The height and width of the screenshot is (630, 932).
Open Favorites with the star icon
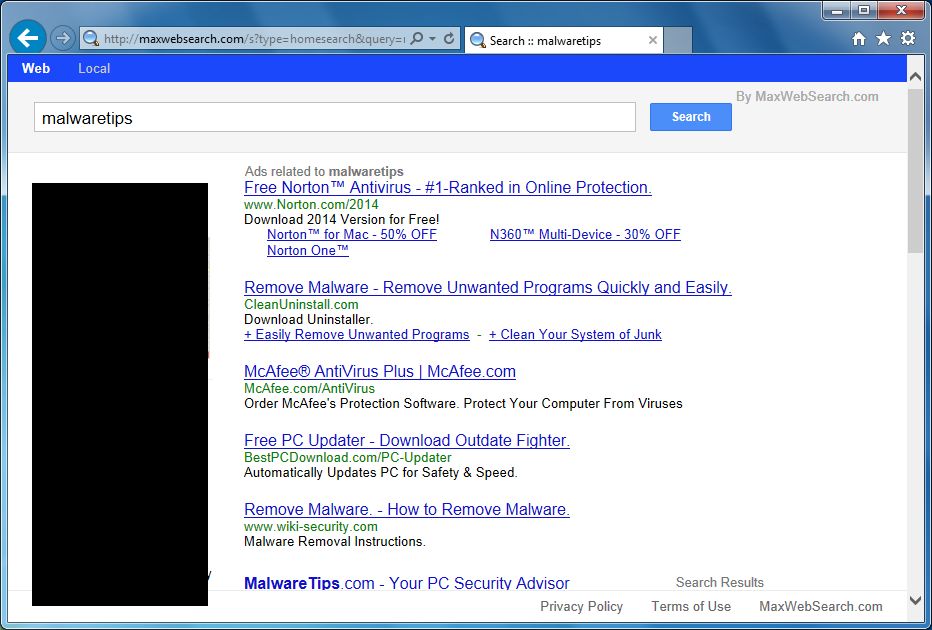point(884,39)
